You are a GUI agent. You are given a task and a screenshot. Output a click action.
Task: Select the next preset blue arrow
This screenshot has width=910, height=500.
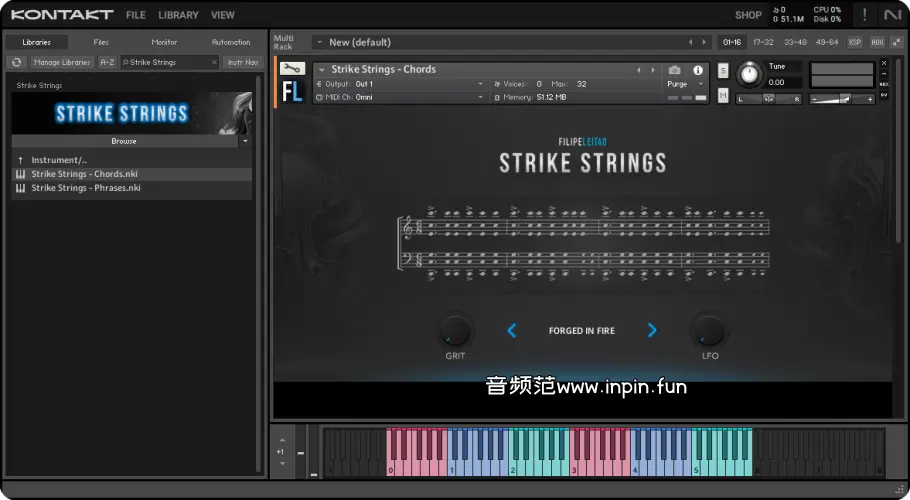point(652,331)
